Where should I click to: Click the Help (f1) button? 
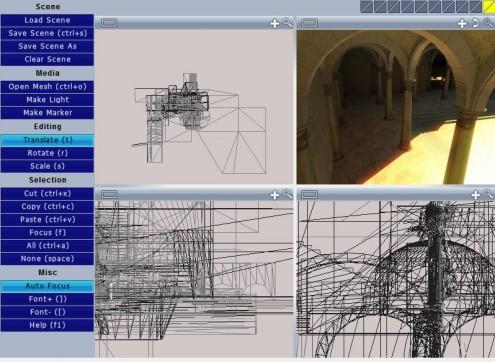(47, 325)
